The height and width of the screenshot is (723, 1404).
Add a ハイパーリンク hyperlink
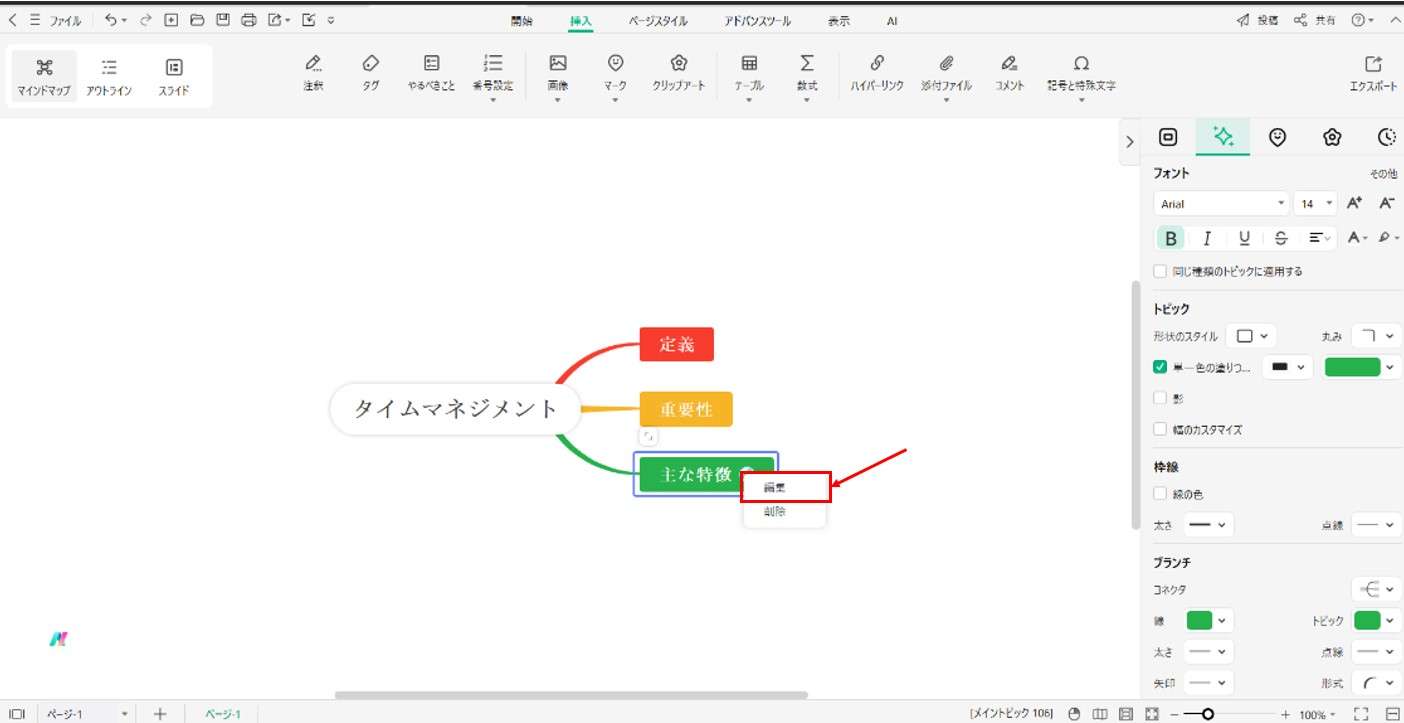(877, 73)
